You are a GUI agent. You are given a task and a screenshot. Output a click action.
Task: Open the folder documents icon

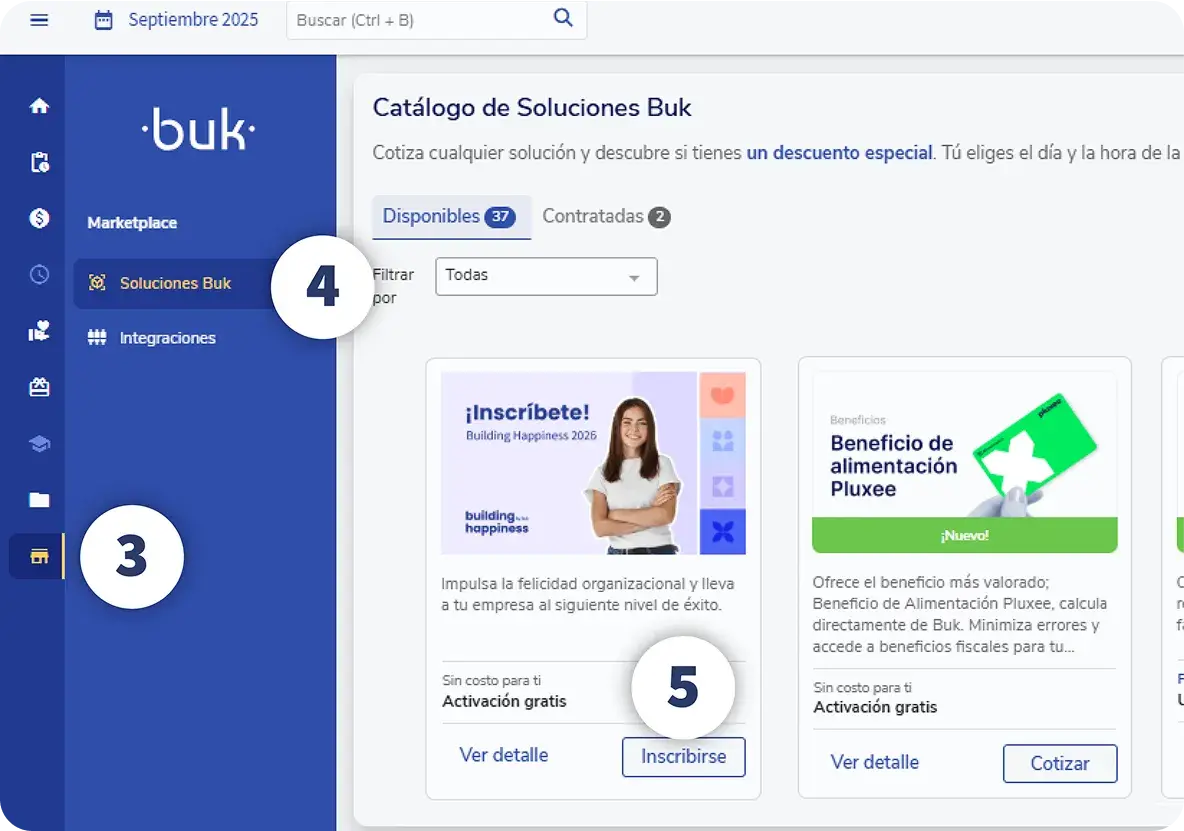click(x=39, y=500)
